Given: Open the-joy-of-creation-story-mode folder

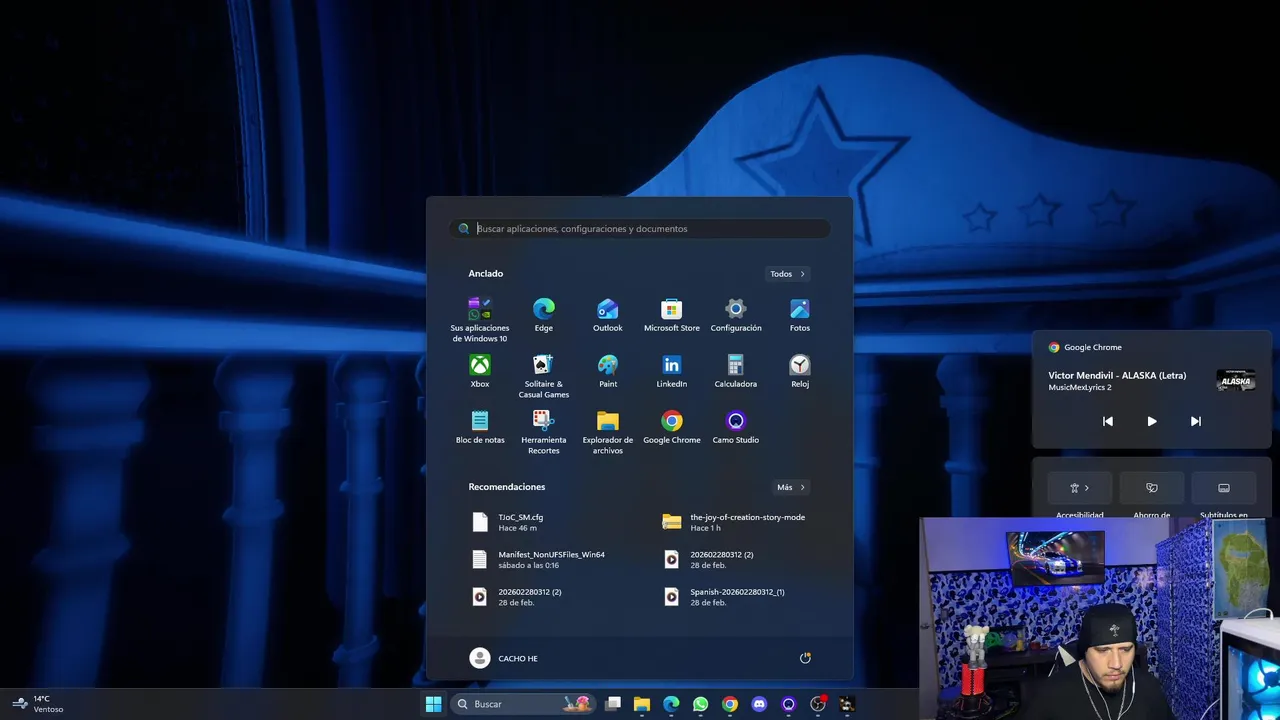Looking at the screenshot, I should pos(736,522).
